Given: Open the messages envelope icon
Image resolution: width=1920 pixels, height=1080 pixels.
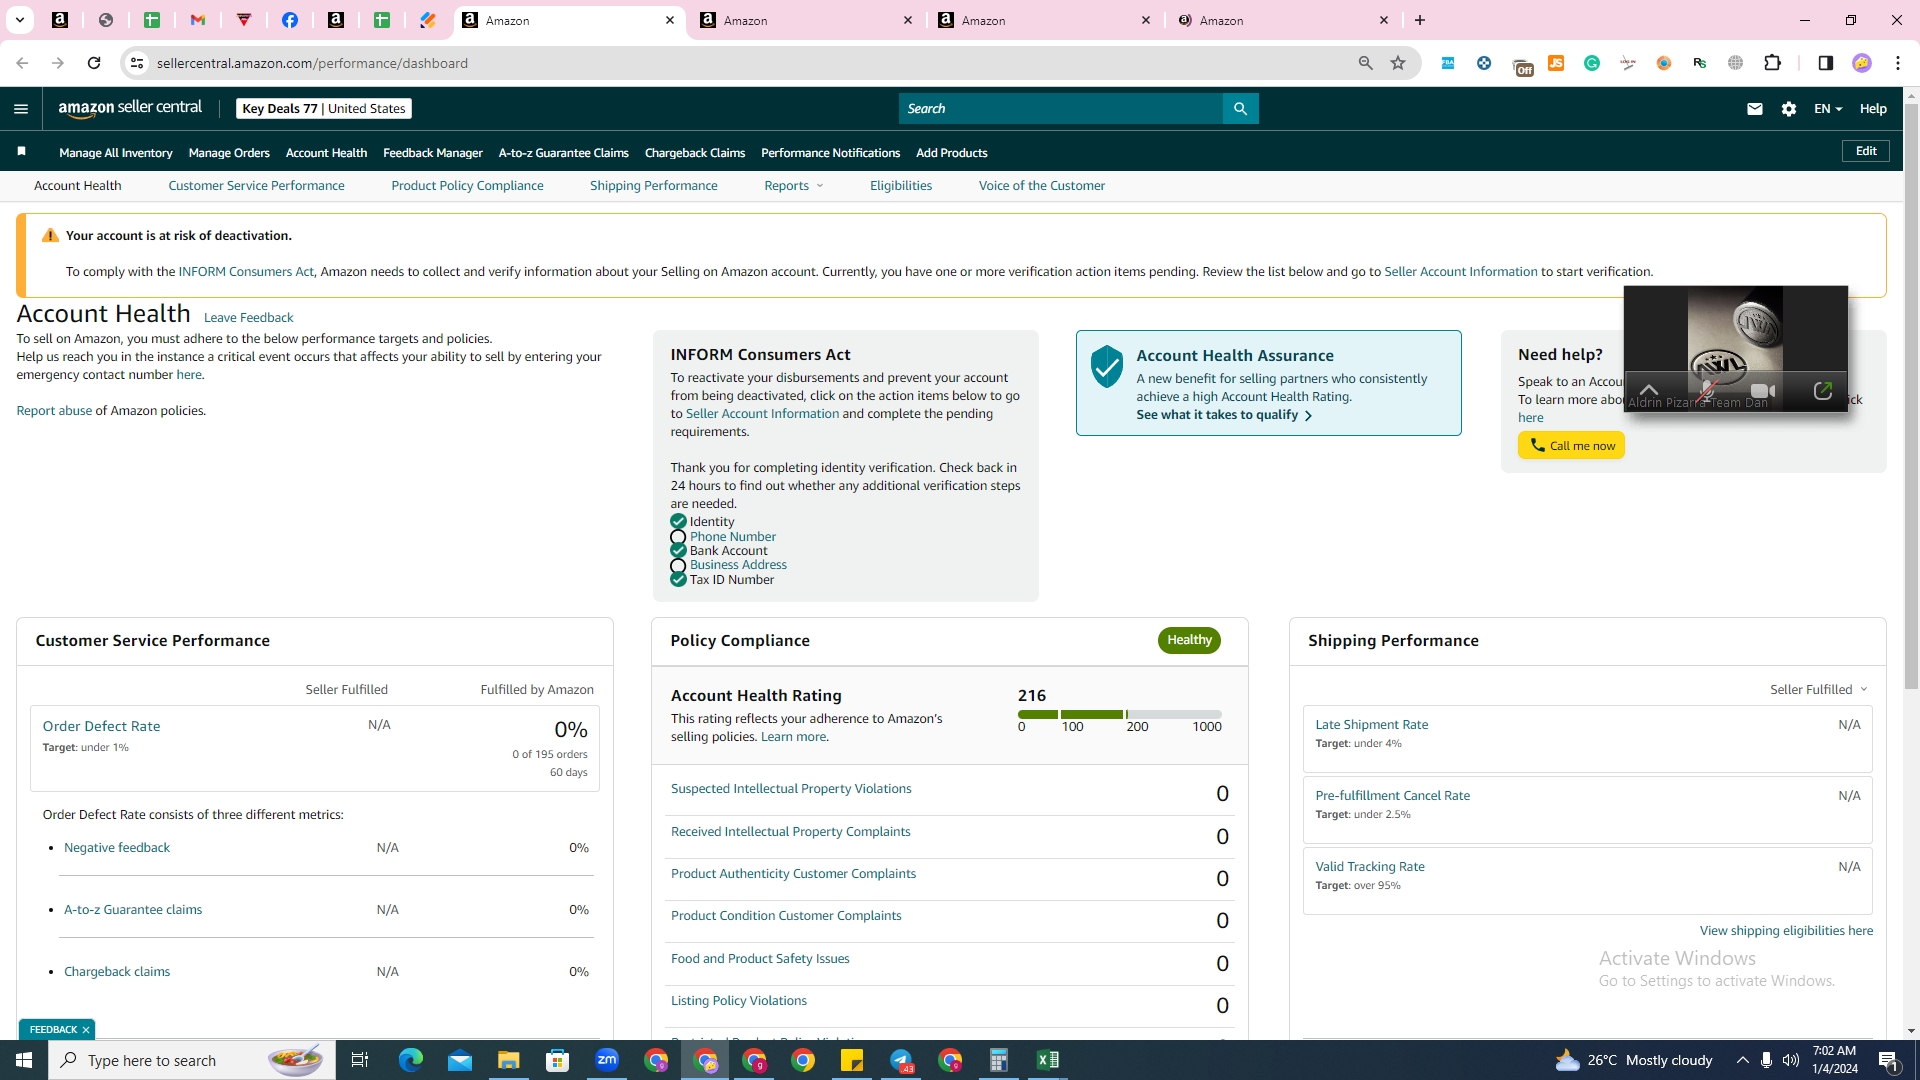Looking at the screenshot, I should 1754,109.
